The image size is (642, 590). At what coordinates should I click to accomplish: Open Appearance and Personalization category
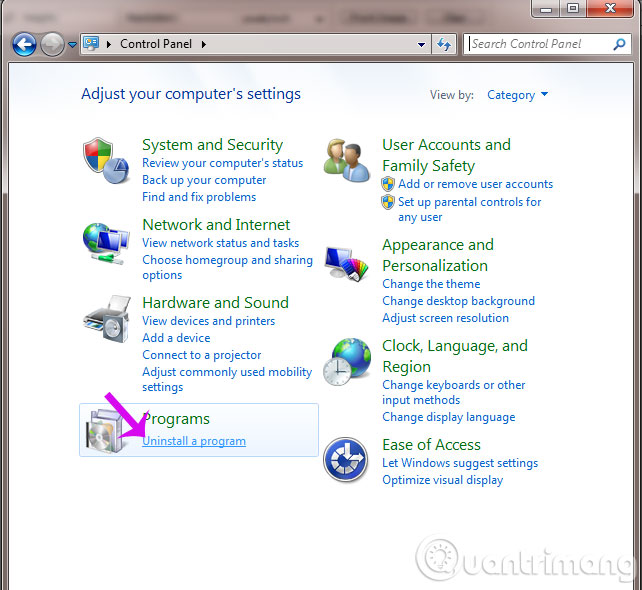(438, 255)
